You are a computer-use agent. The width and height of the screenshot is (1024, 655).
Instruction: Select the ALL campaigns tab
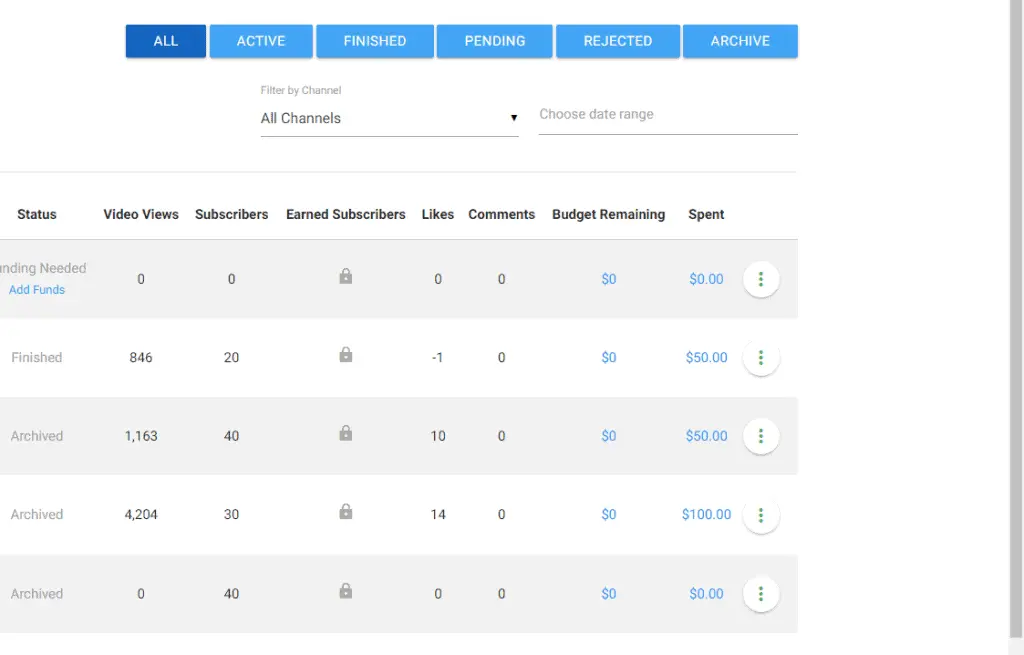166,41
